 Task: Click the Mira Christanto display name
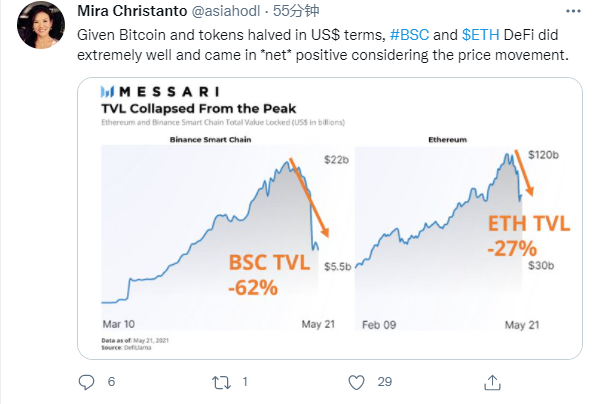pyautogui.click(x=132, y=11)
